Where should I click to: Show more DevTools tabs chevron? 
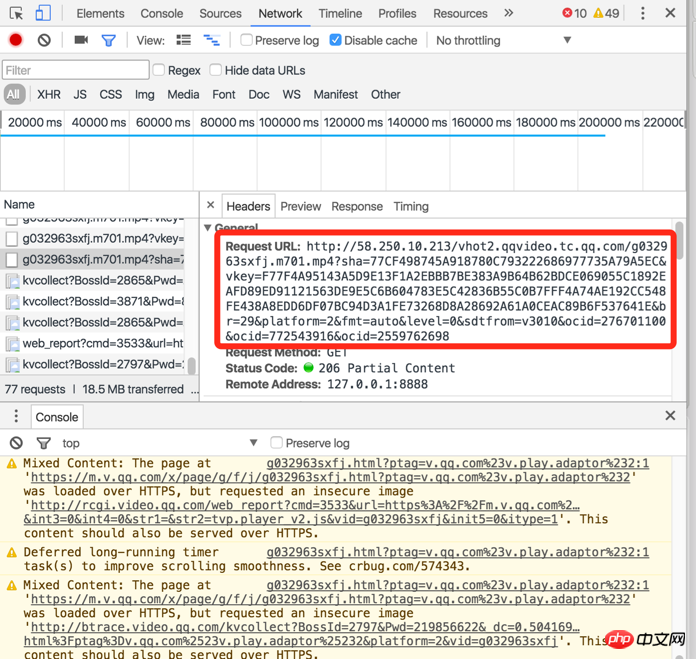(x=509, y=13)
